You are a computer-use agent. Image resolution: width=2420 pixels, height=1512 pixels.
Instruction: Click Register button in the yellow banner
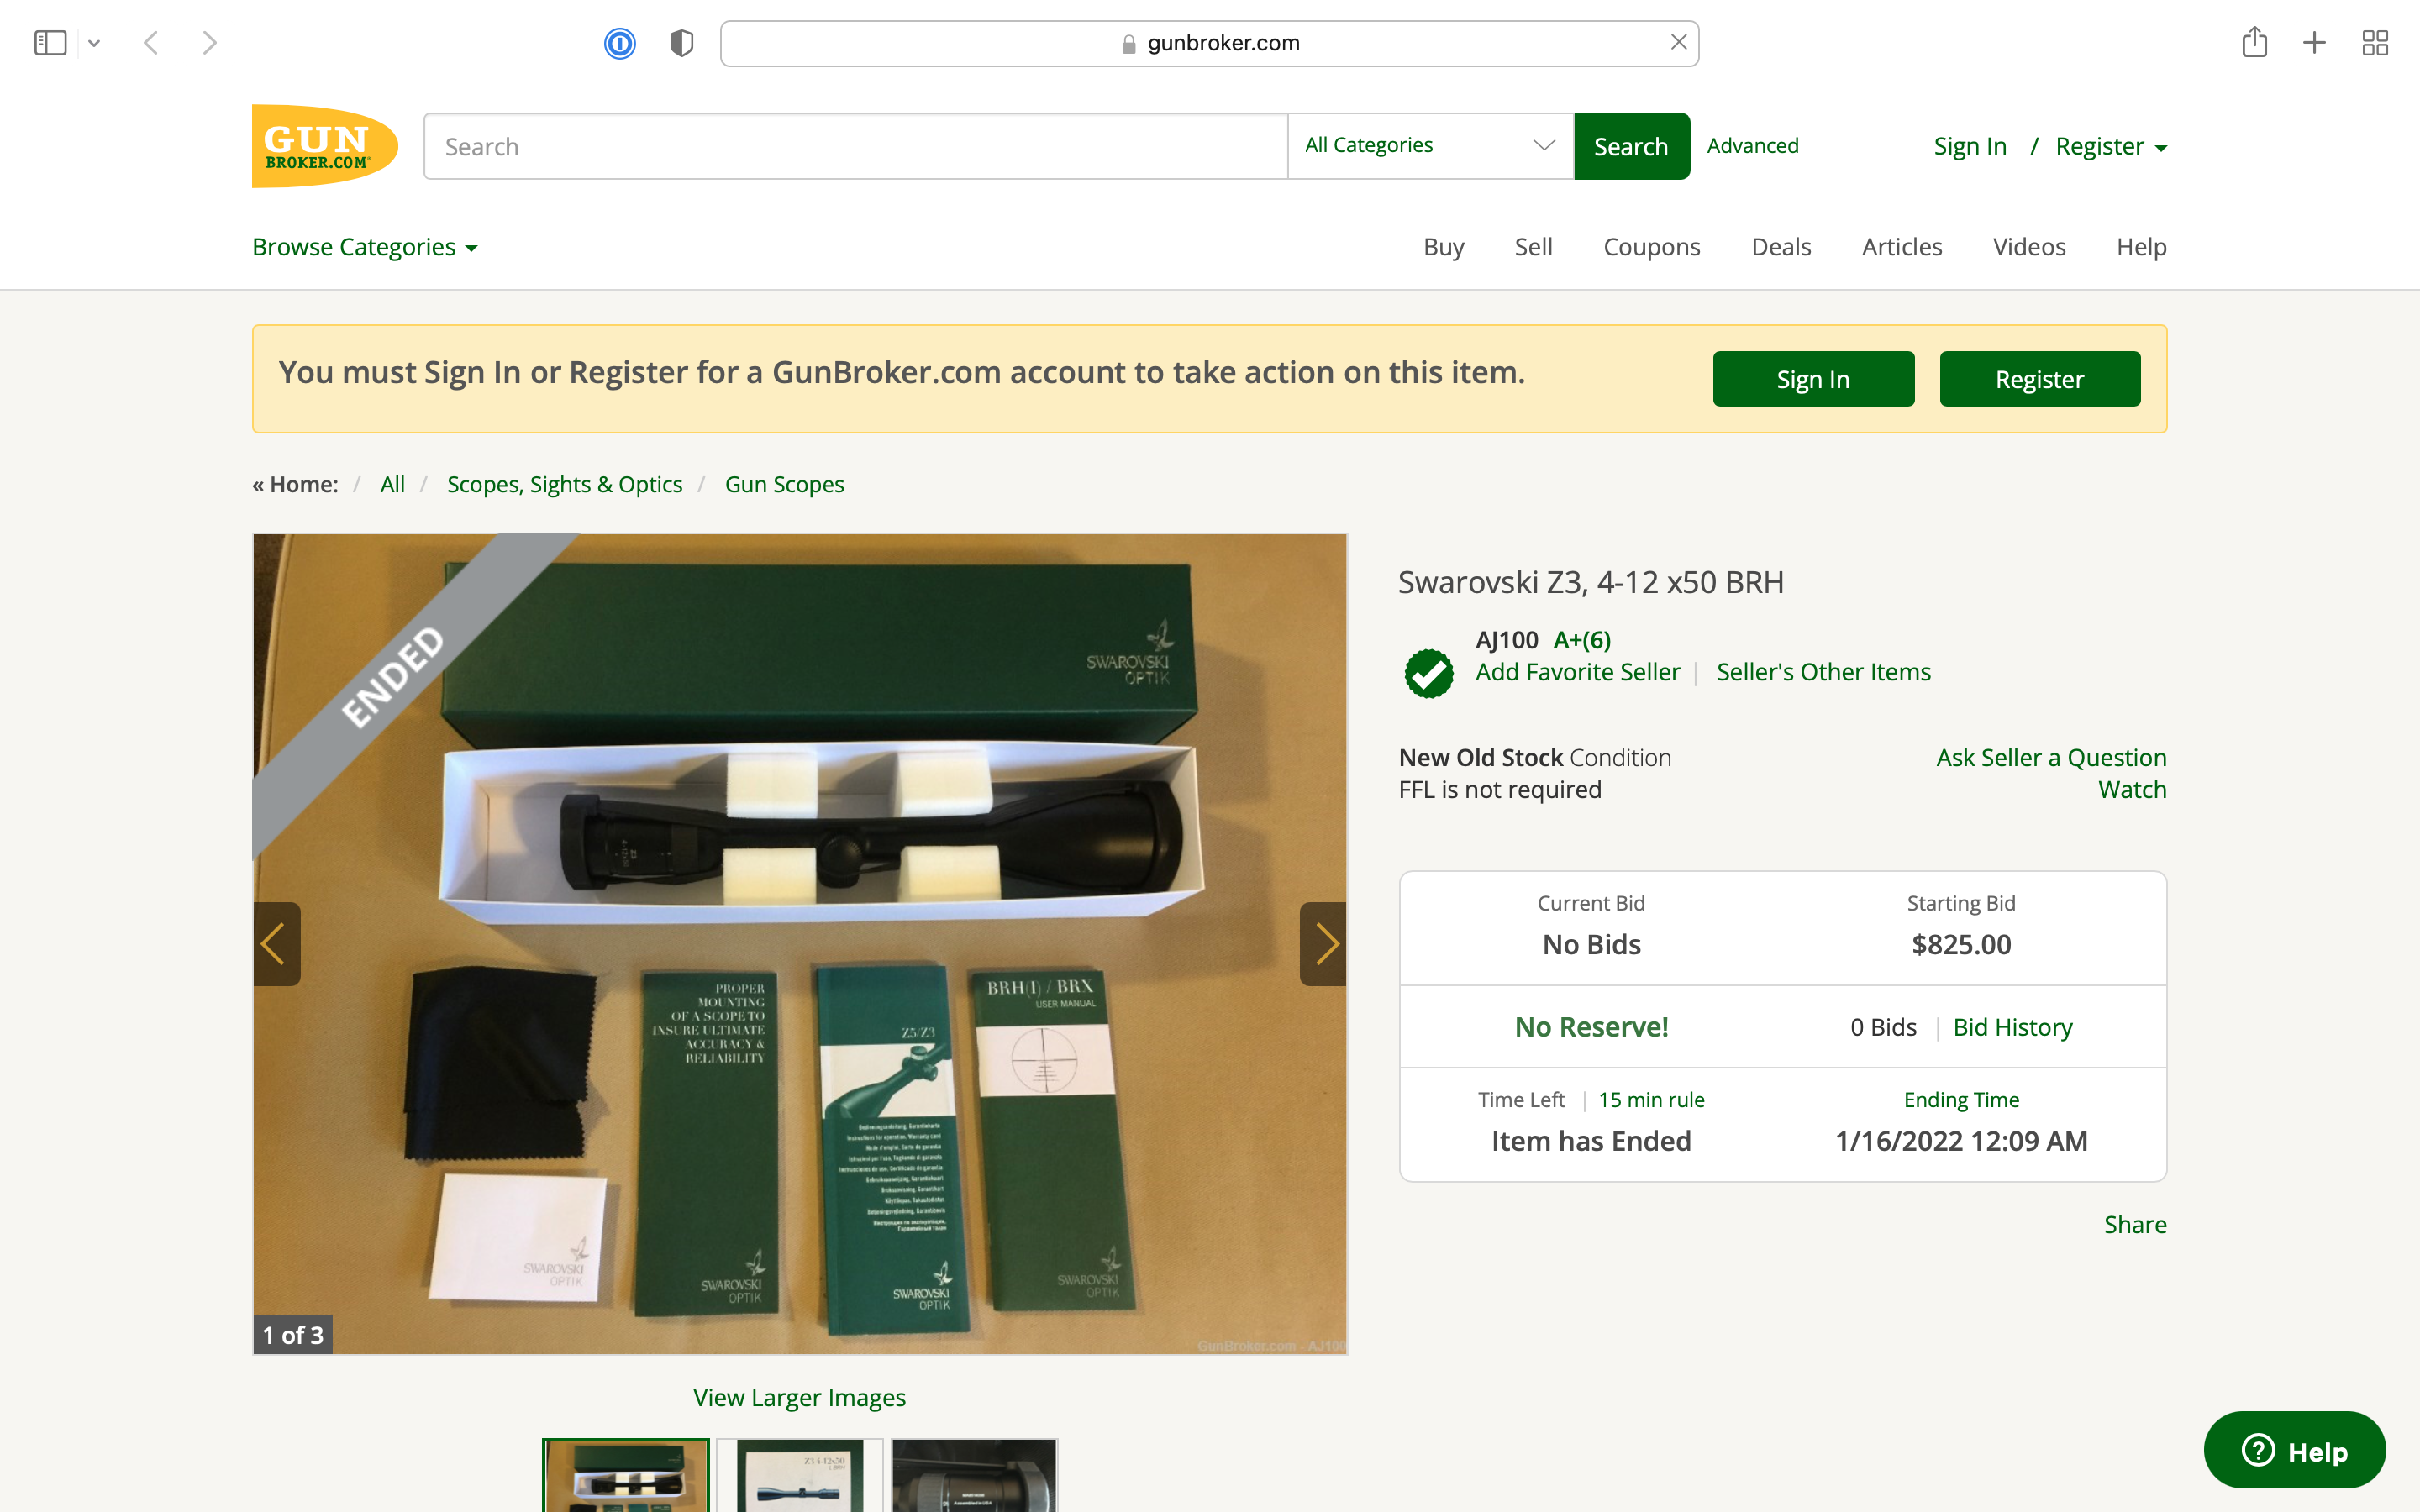point(2039,379)
